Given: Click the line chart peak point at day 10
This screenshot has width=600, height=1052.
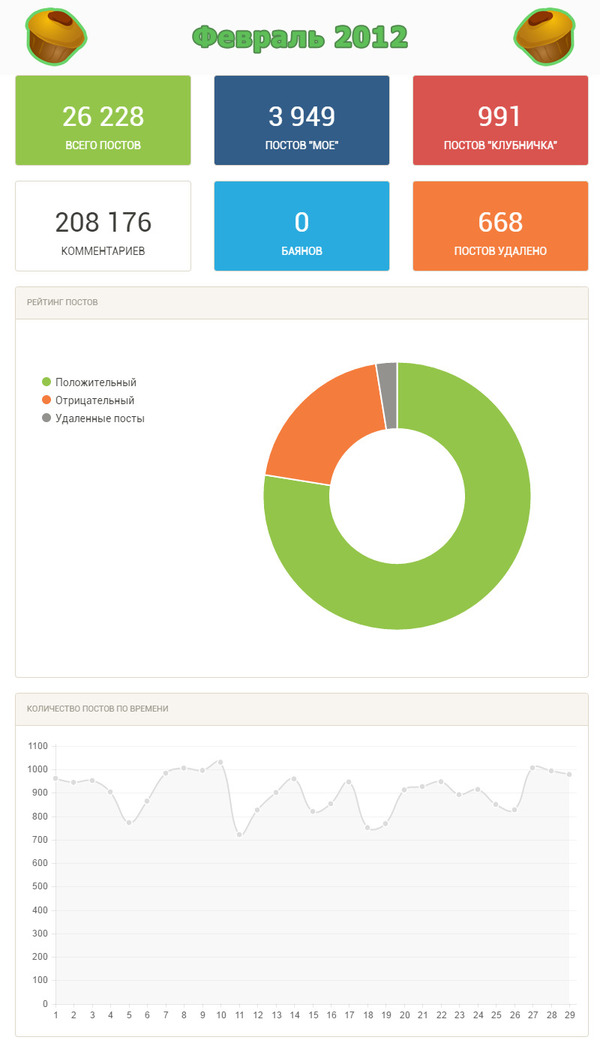Looking at the screenshot, I should 220,762.
